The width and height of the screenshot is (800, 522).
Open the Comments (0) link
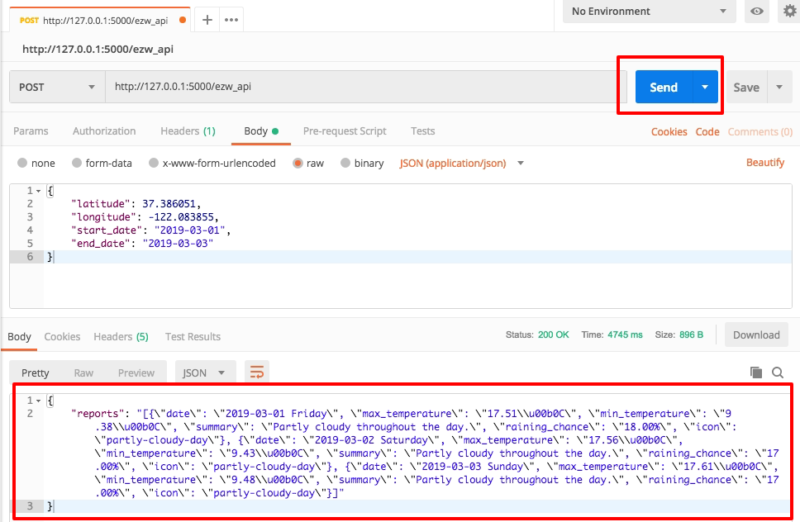click(x=760, y=132)
